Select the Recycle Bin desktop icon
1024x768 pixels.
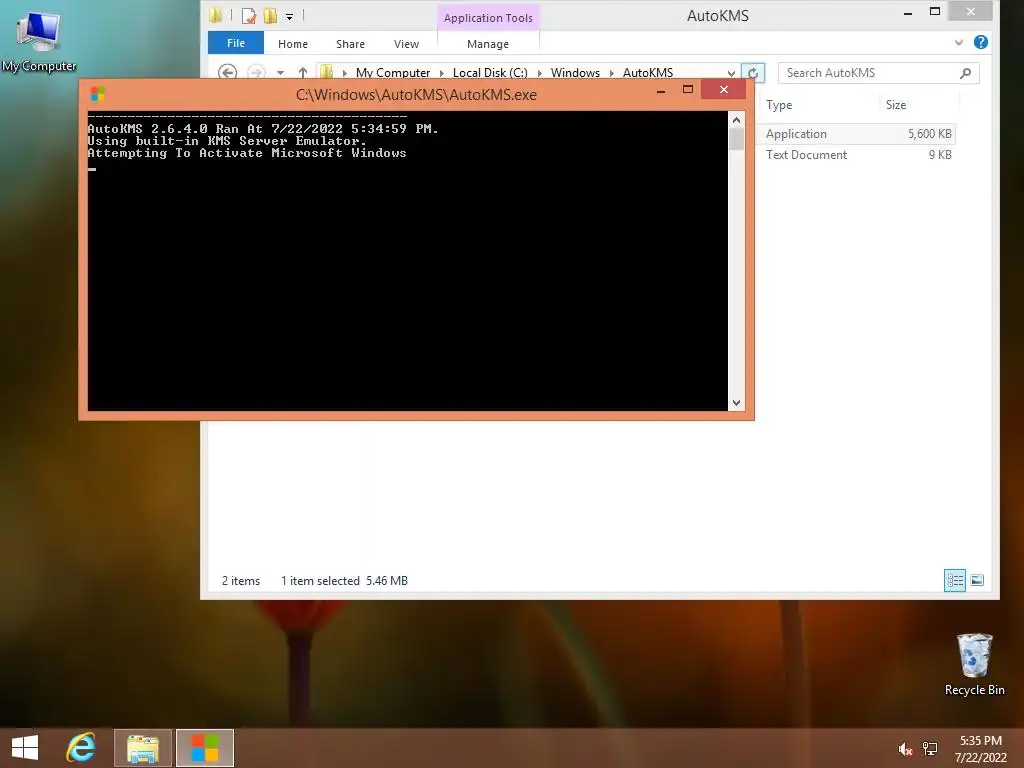pyautogui.click(x=974, y=665)
